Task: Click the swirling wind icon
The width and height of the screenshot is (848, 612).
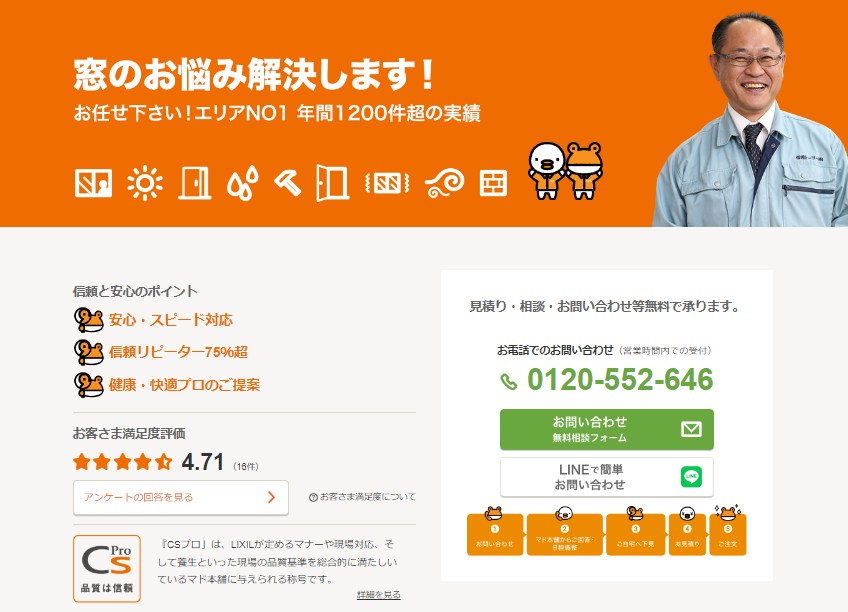Action: (444, 183)
